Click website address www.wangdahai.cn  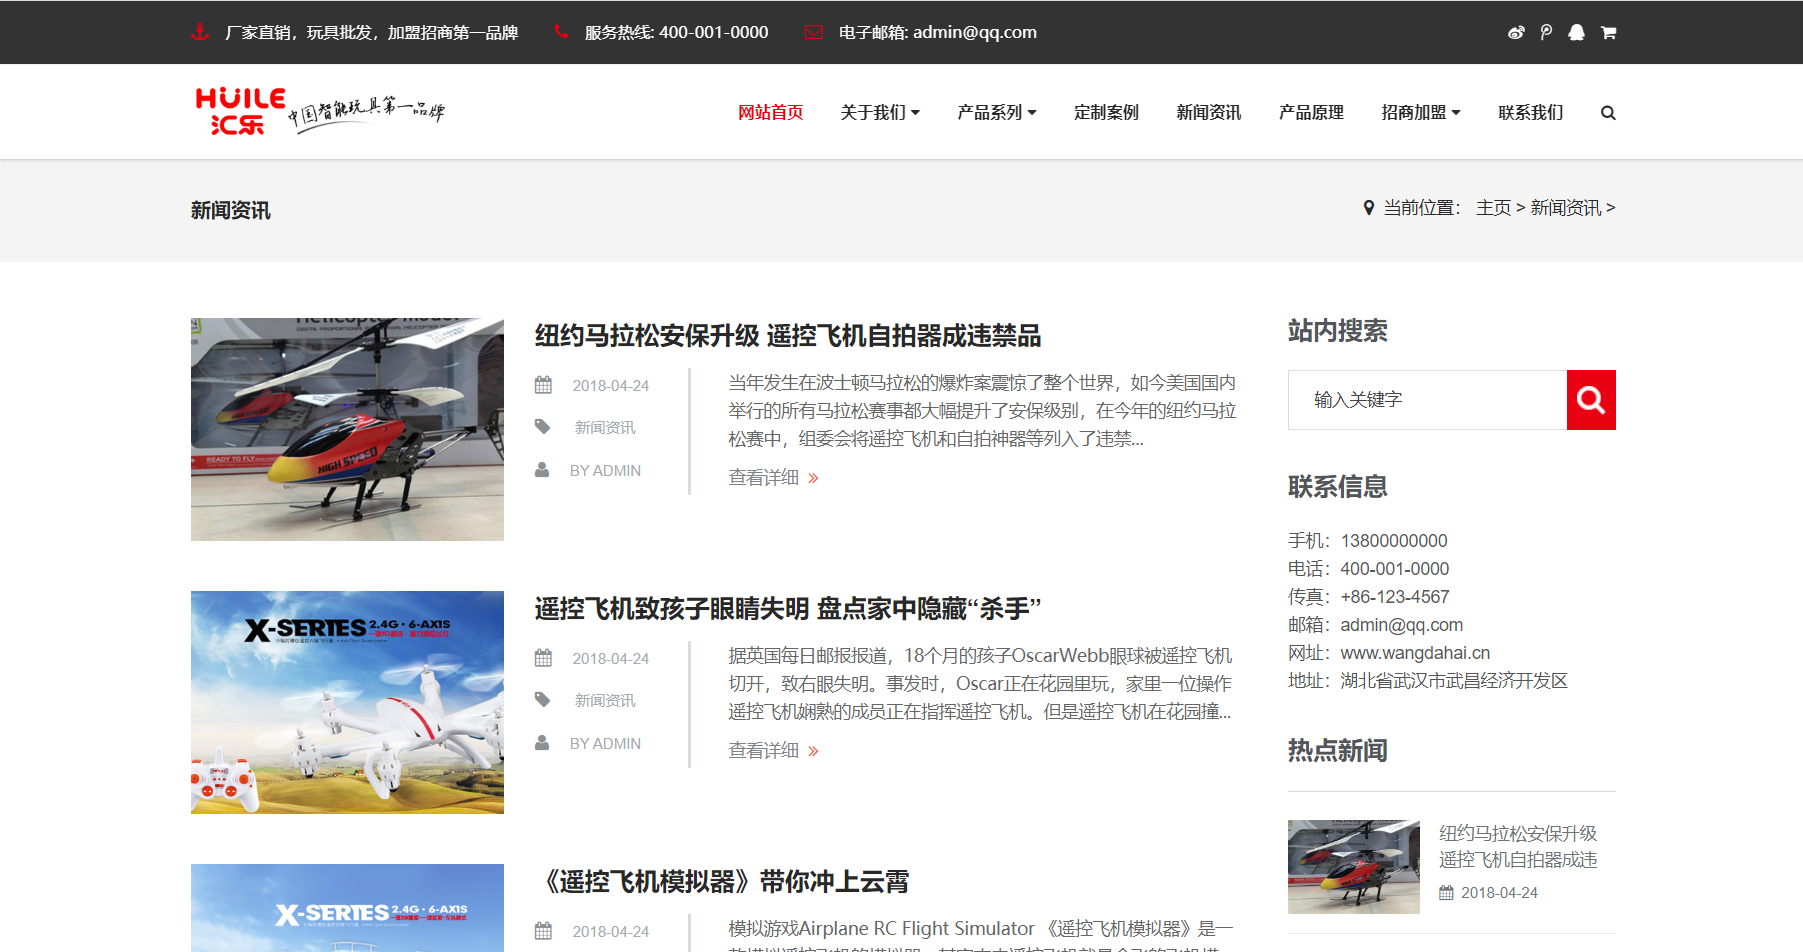pos(1415,653)
